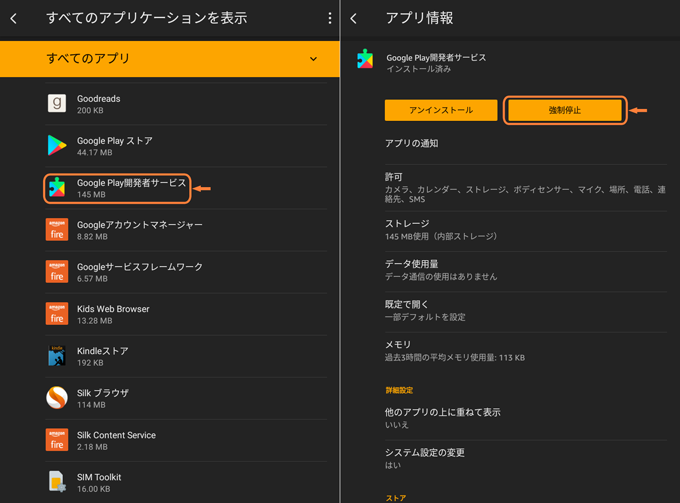The image size is (680, 503).
Task: Click the SIM Toolkit app icon
Action: [x=57, y=481]
